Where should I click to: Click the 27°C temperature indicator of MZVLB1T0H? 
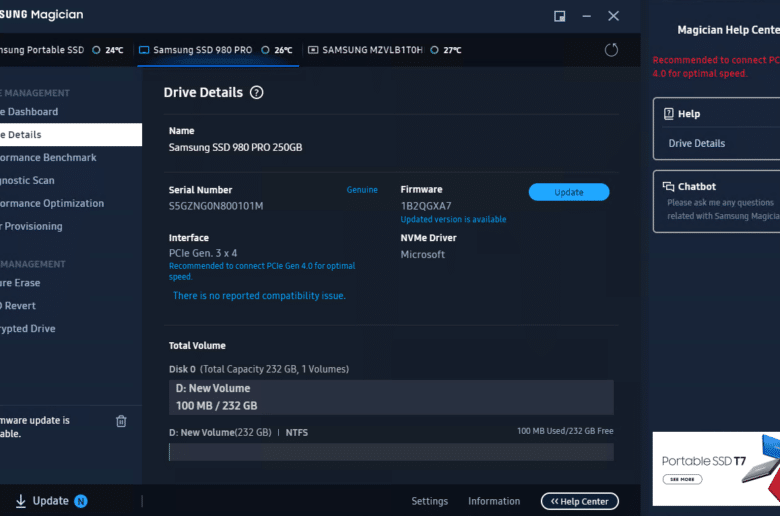coord(446,50)
